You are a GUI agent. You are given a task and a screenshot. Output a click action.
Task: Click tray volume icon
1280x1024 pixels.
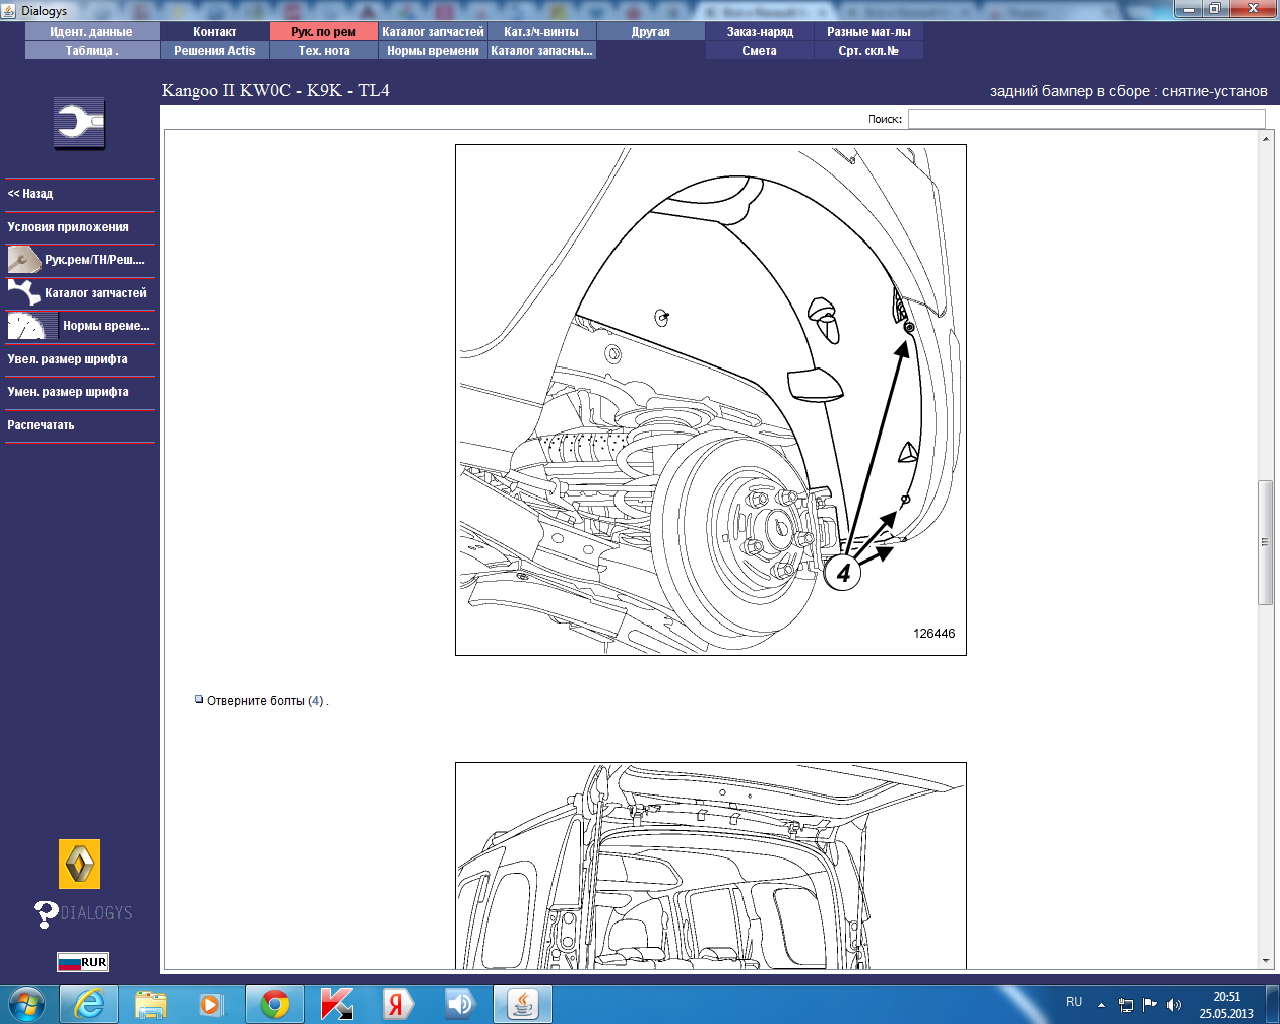1174,1004
